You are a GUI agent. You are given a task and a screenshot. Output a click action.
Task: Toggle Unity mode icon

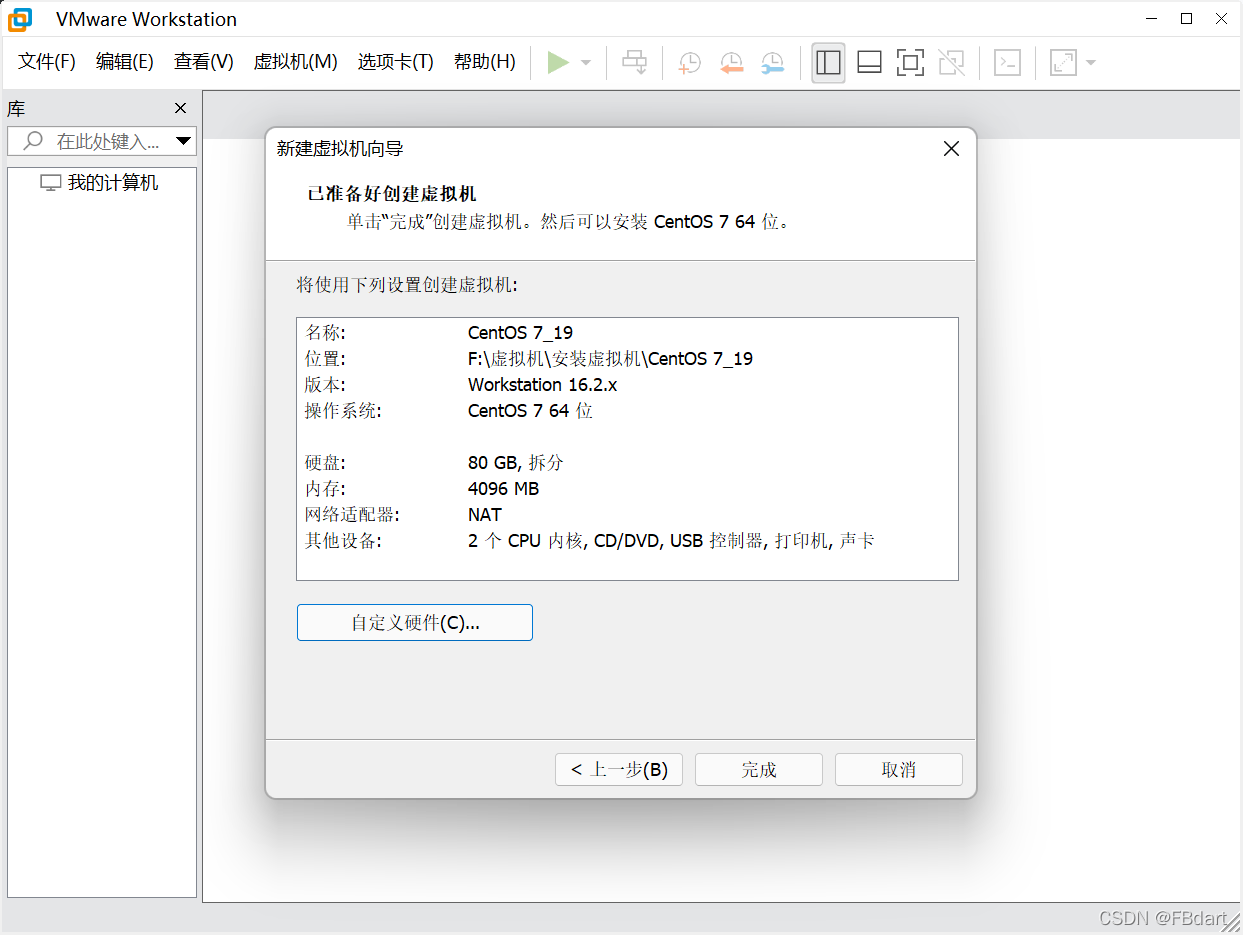pos(951,62)
